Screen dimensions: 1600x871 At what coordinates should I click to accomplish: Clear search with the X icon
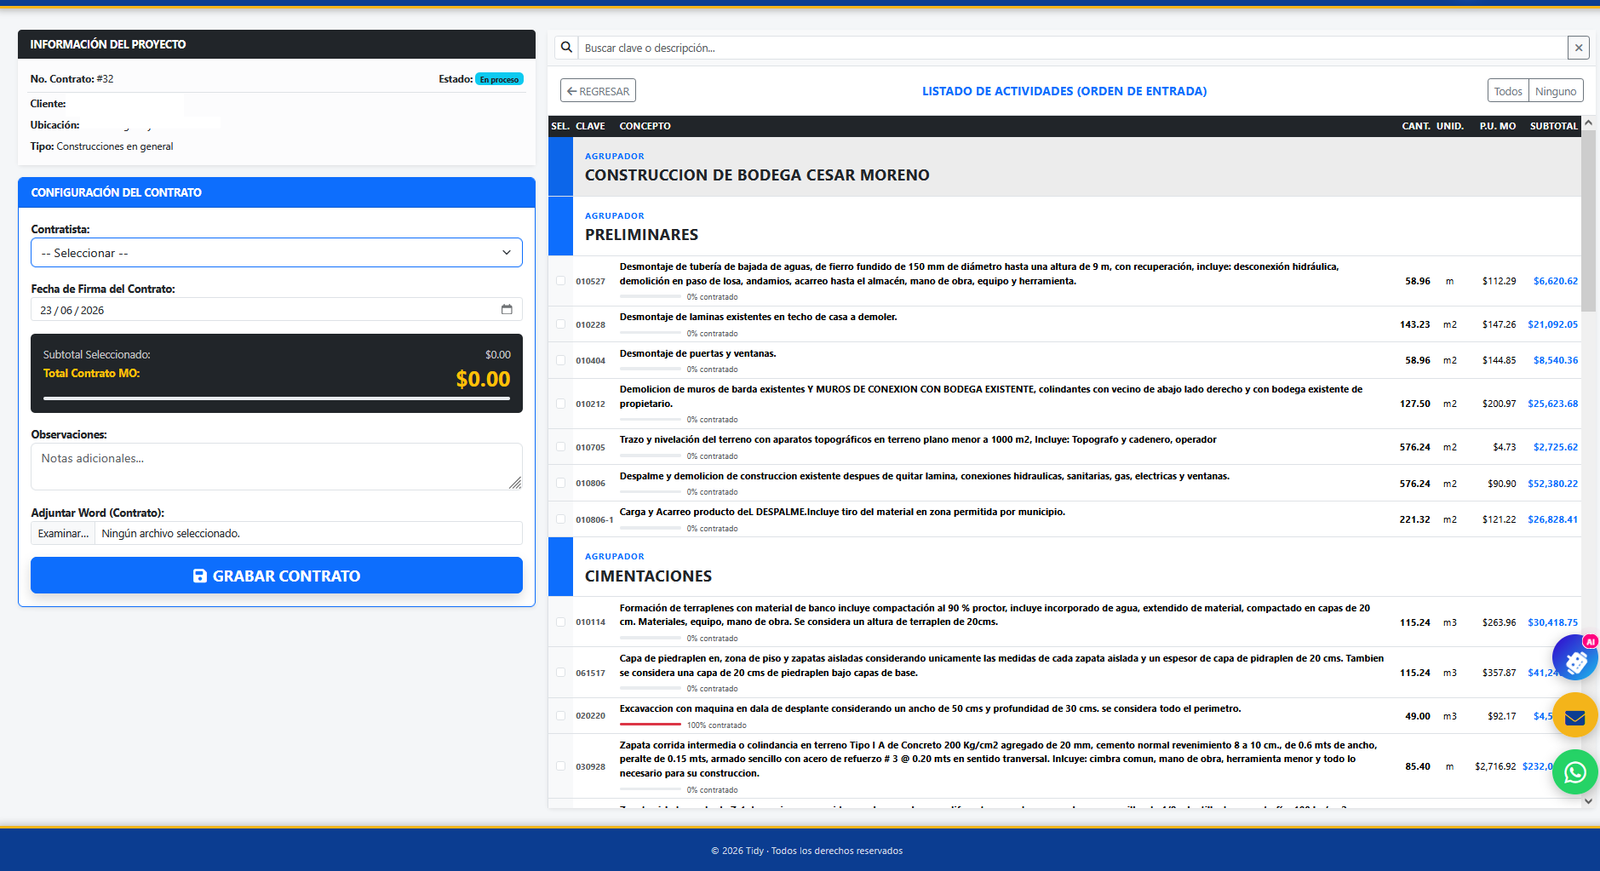(1579, 47)
